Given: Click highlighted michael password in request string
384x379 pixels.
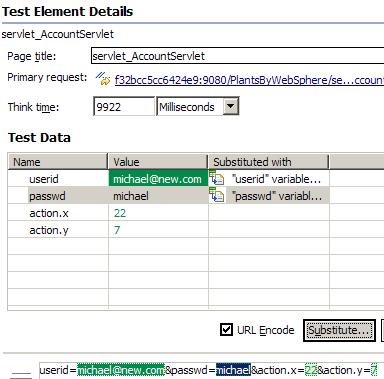Looking at the screenshot, I should (x=233, y=370).
